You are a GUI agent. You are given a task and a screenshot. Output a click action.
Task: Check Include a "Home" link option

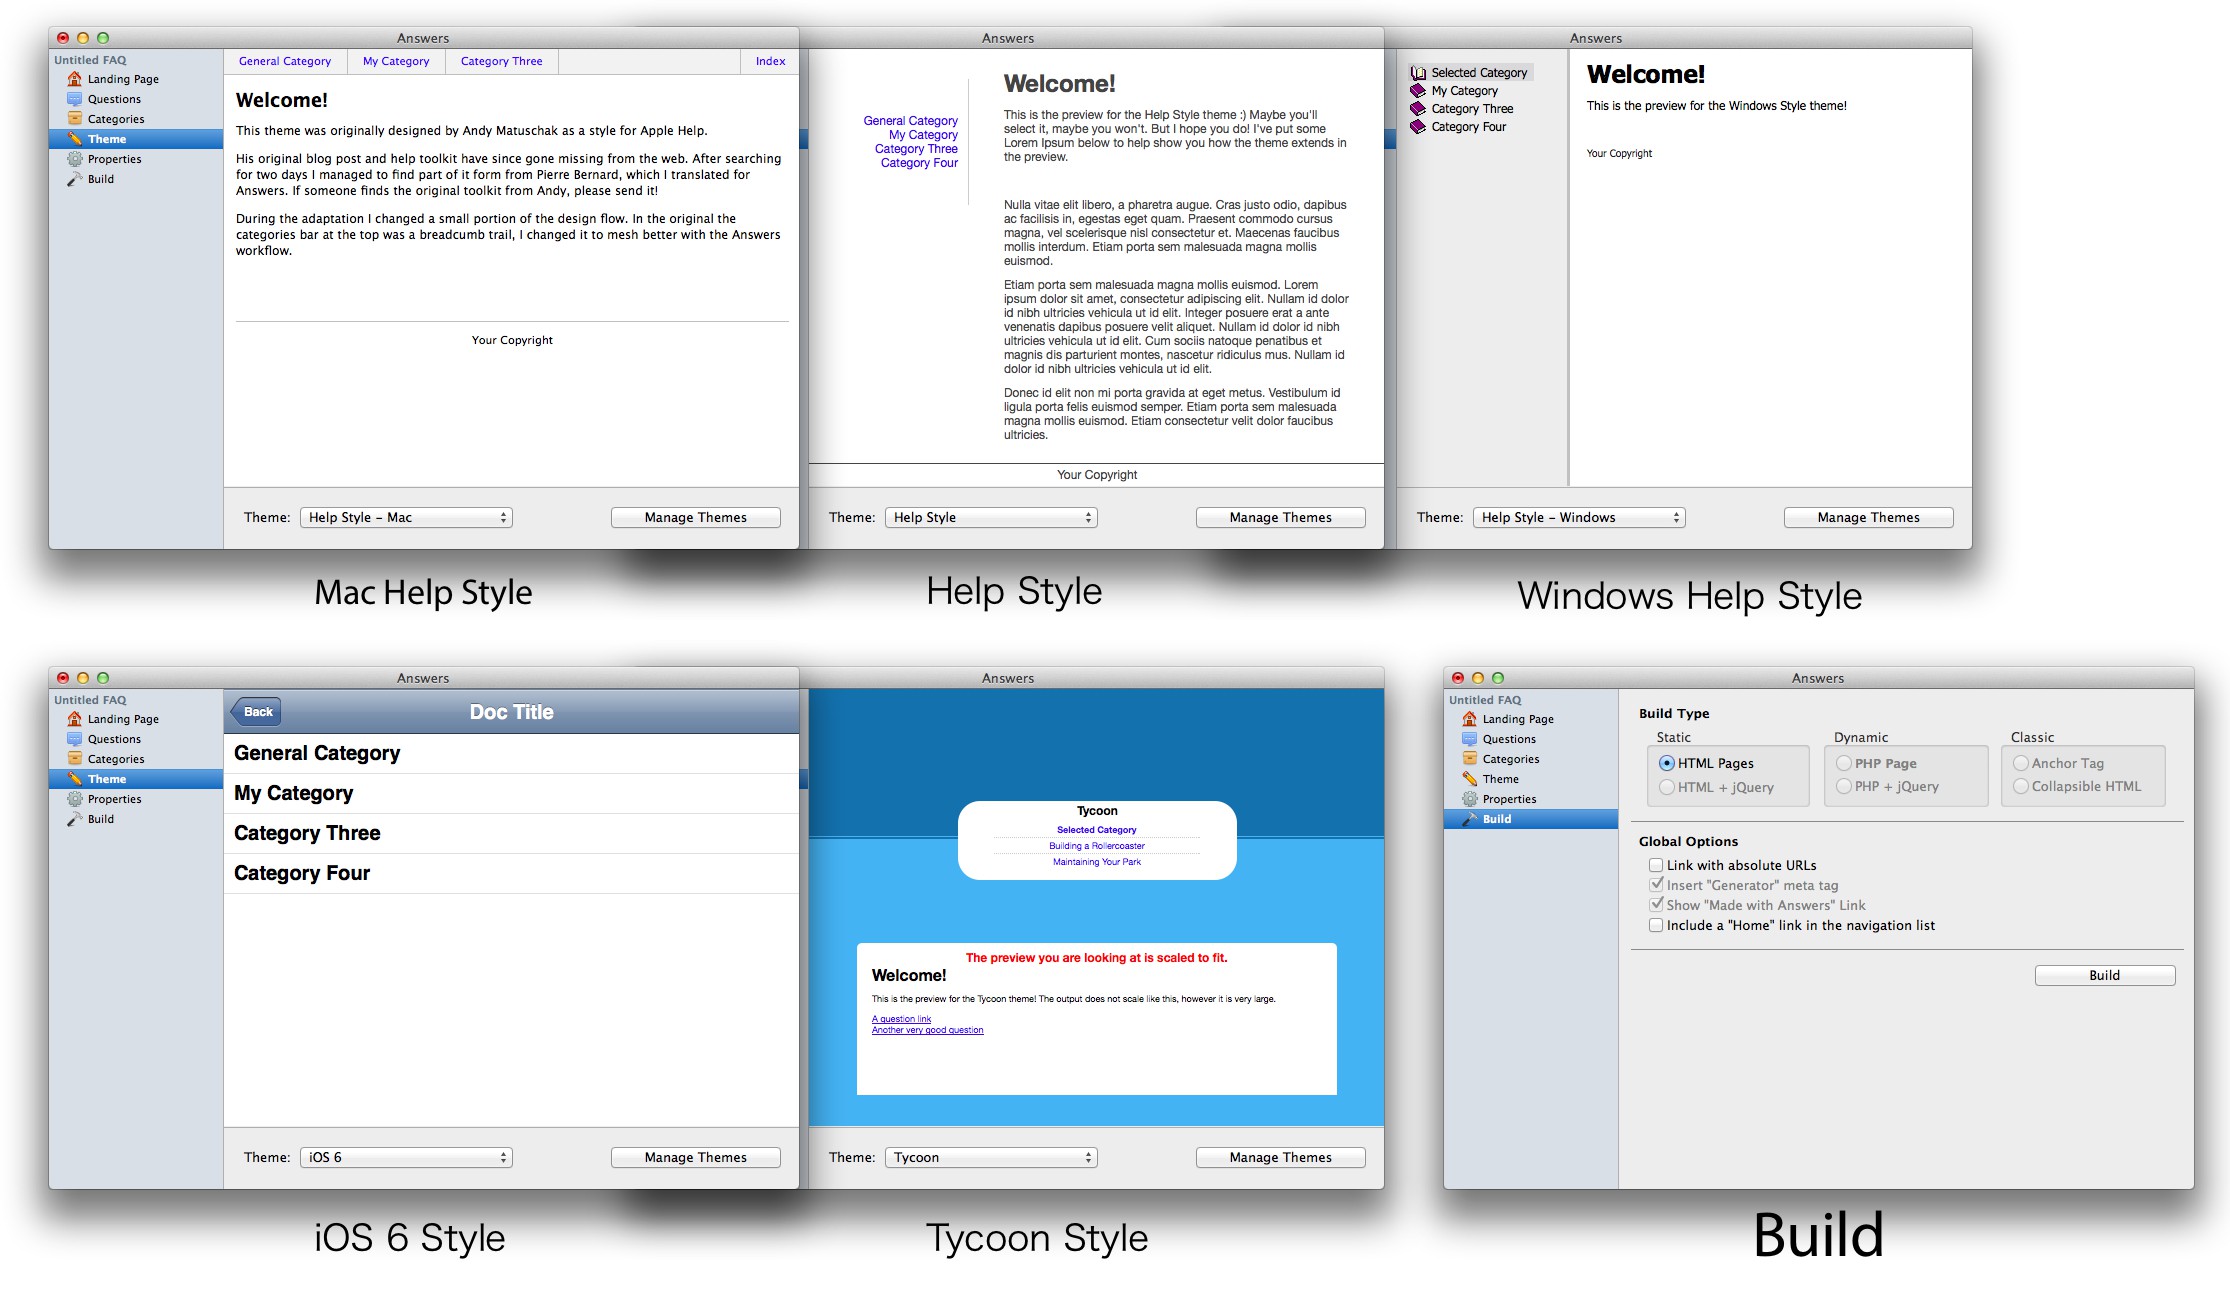coord(1656,925)
